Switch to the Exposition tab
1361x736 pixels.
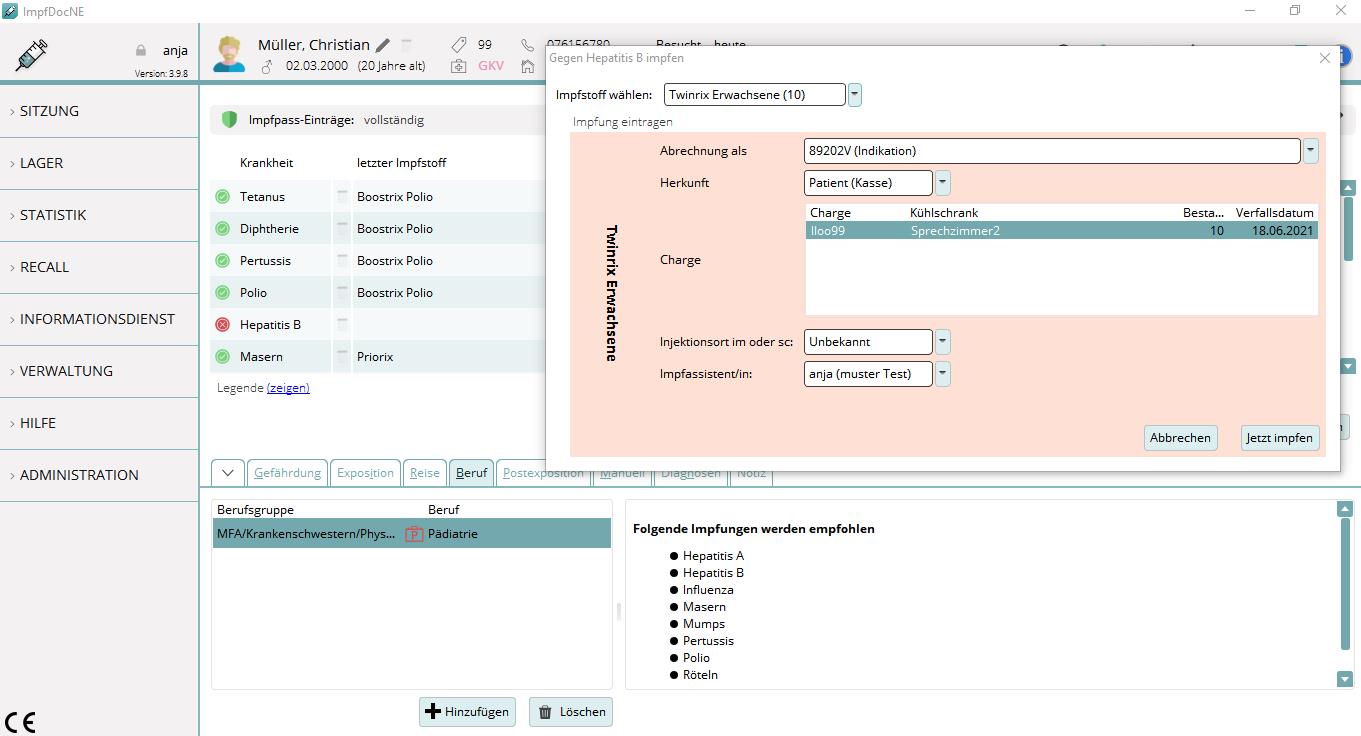(x=365, y=473)
